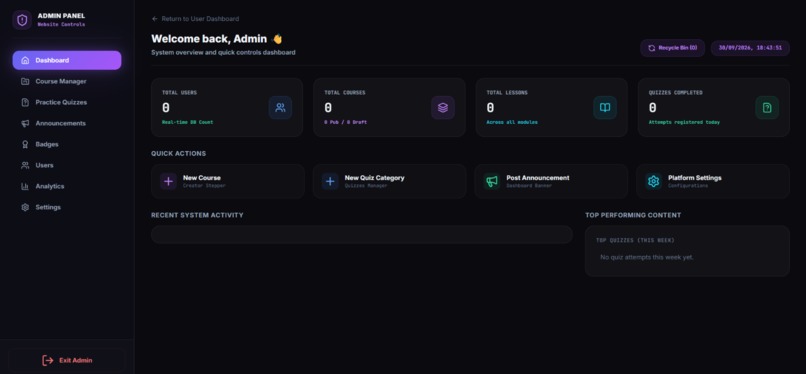The width and height of the screenshot is (806, 374).
Task: Click the Admin Panel shield logo icon
Action: pos(22,20)
